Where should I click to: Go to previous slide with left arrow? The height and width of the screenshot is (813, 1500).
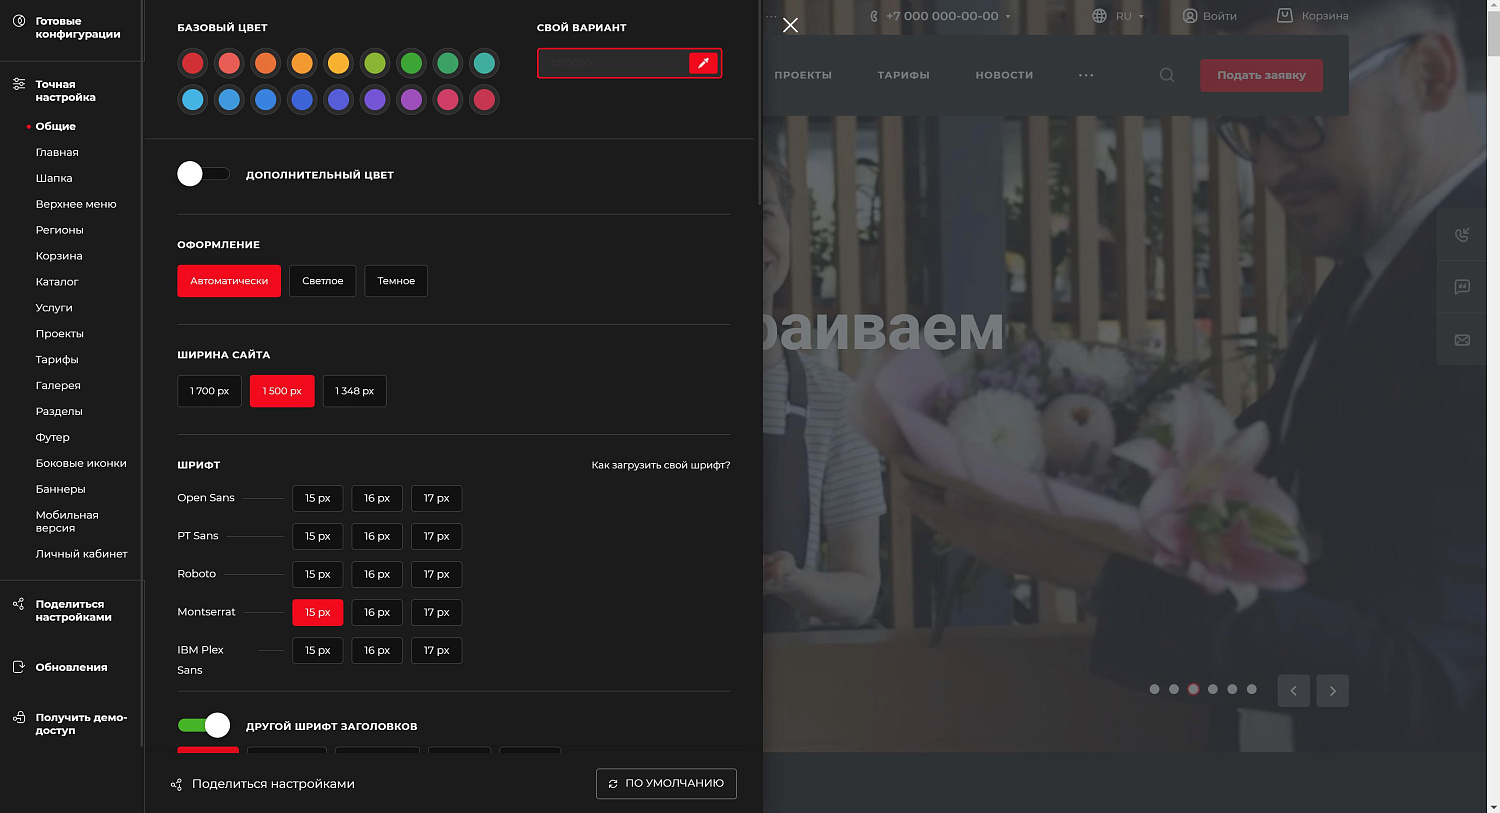point(1293,691)
